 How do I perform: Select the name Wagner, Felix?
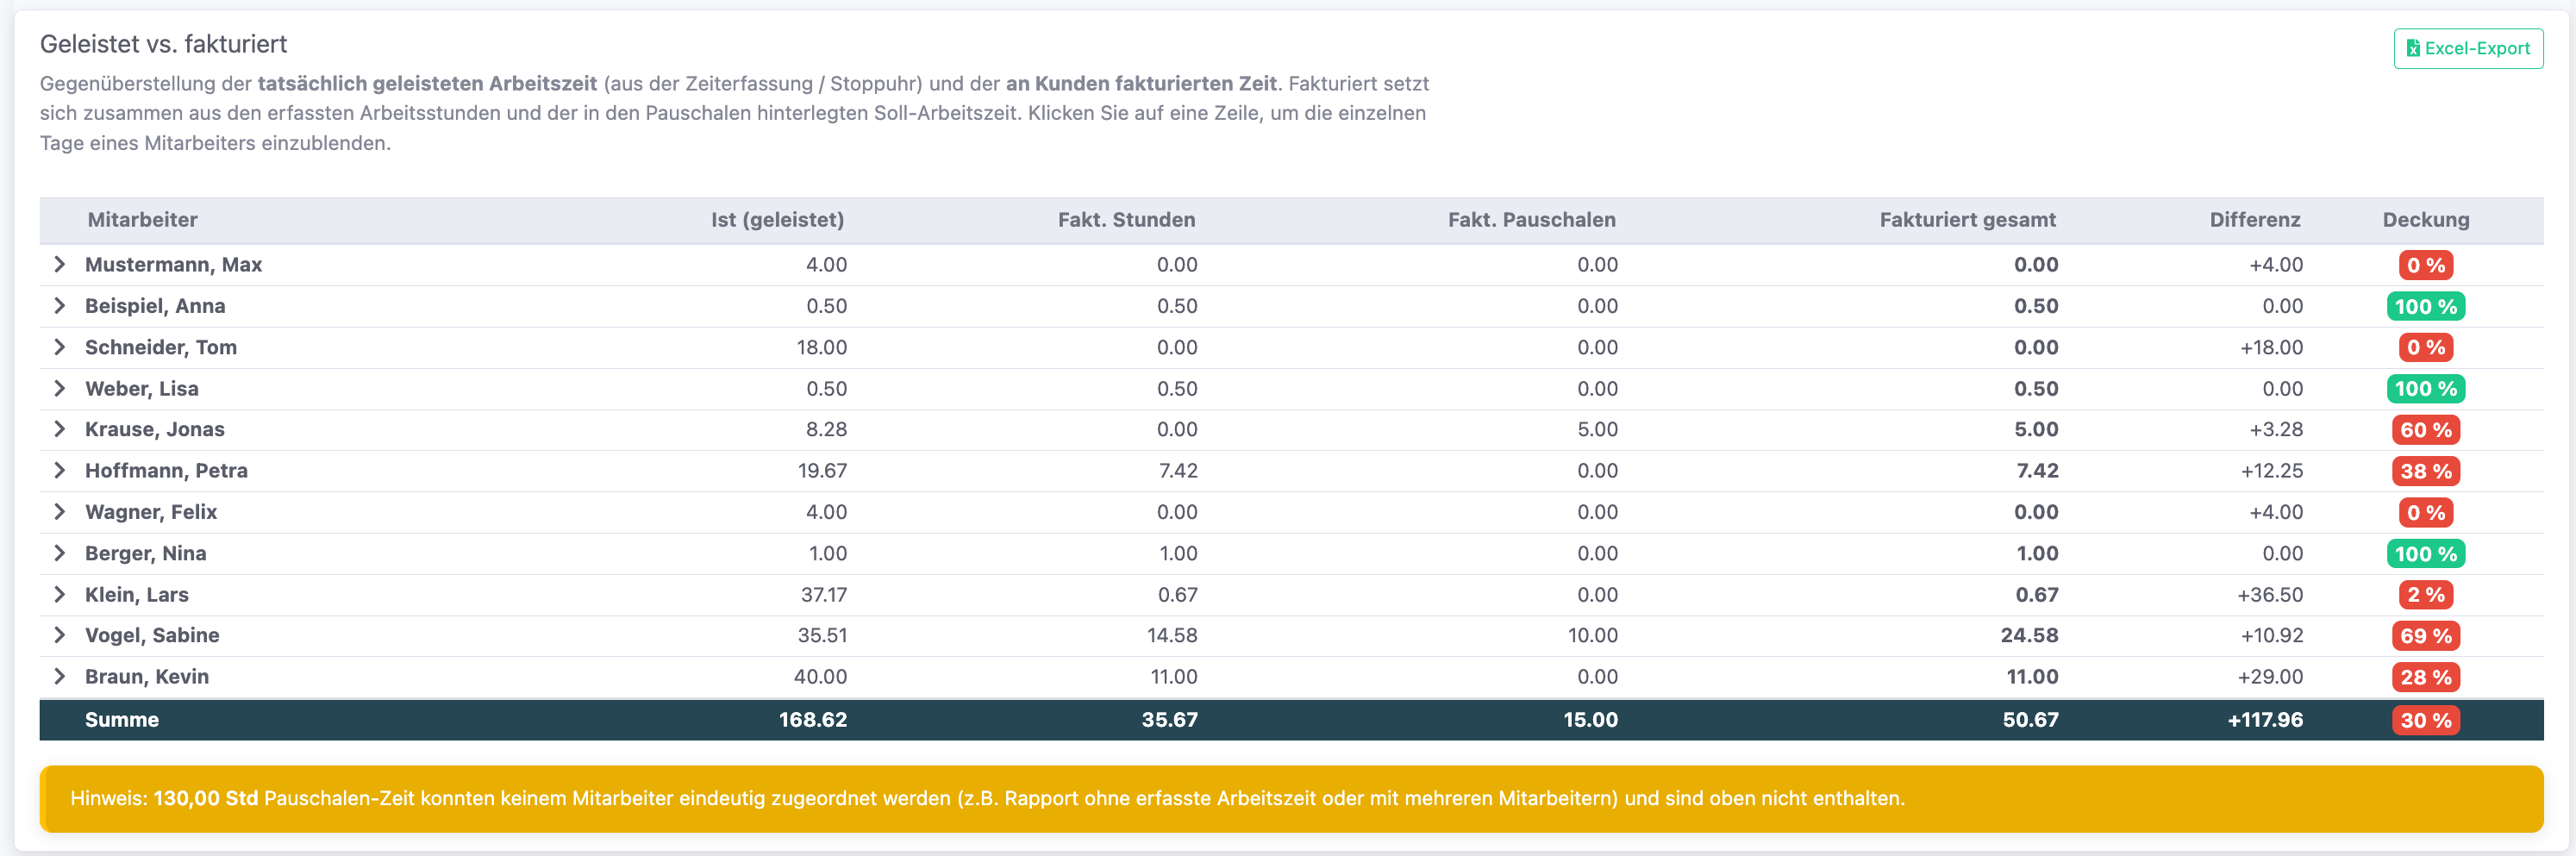(151, 512)
